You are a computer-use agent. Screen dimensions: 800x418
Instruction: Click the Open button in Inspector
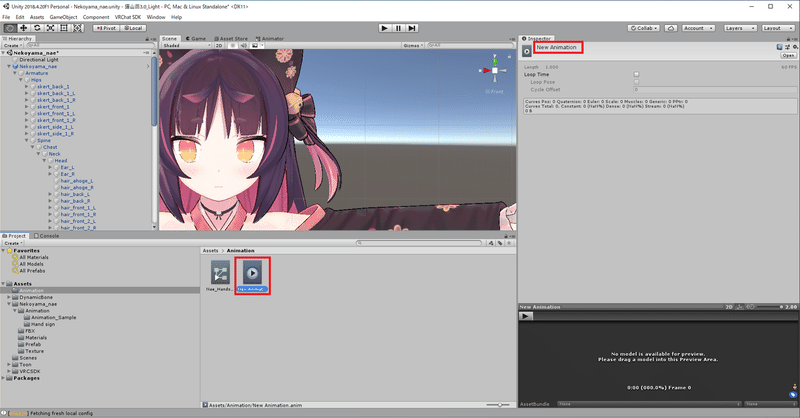(x=788, y=55)
